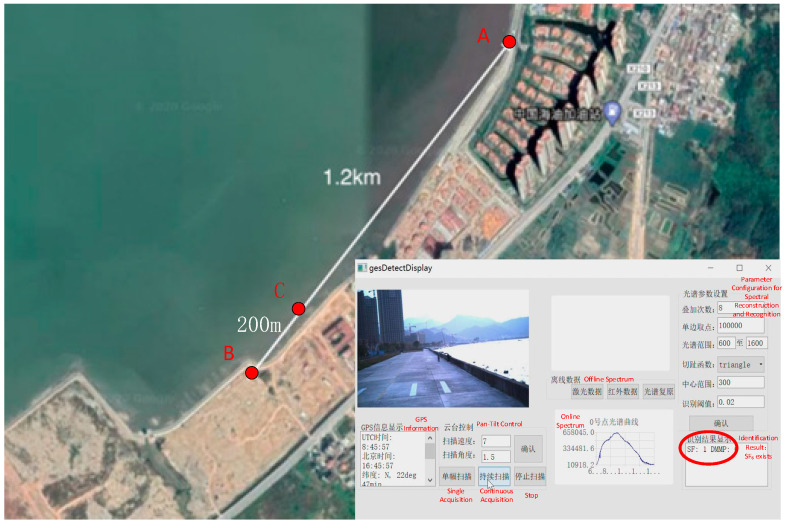
Task: Focus the 识别阈值 field showing 0.02
Action: click(x=741, y=403)
